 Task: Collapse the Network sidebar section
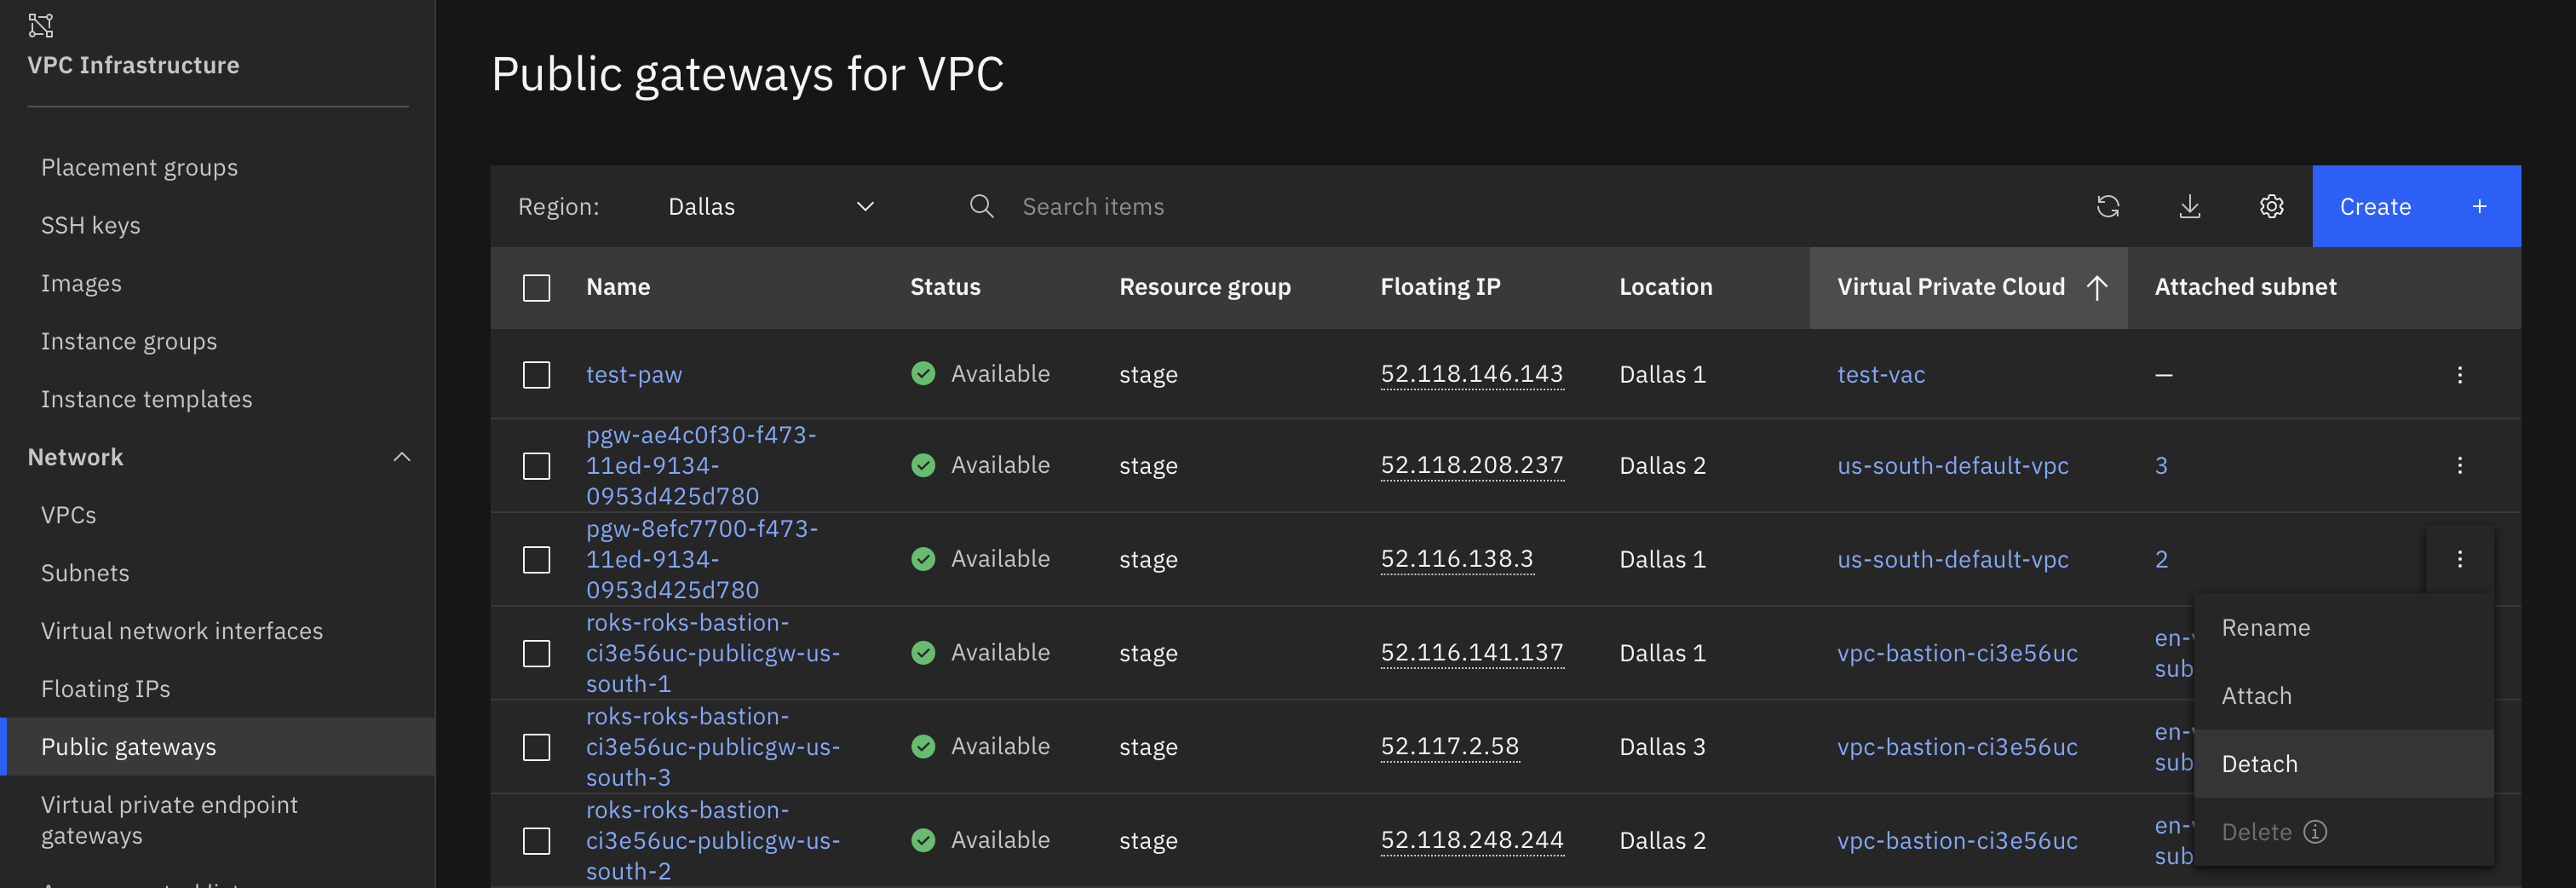pyautogui.click(x=402, y=457)
